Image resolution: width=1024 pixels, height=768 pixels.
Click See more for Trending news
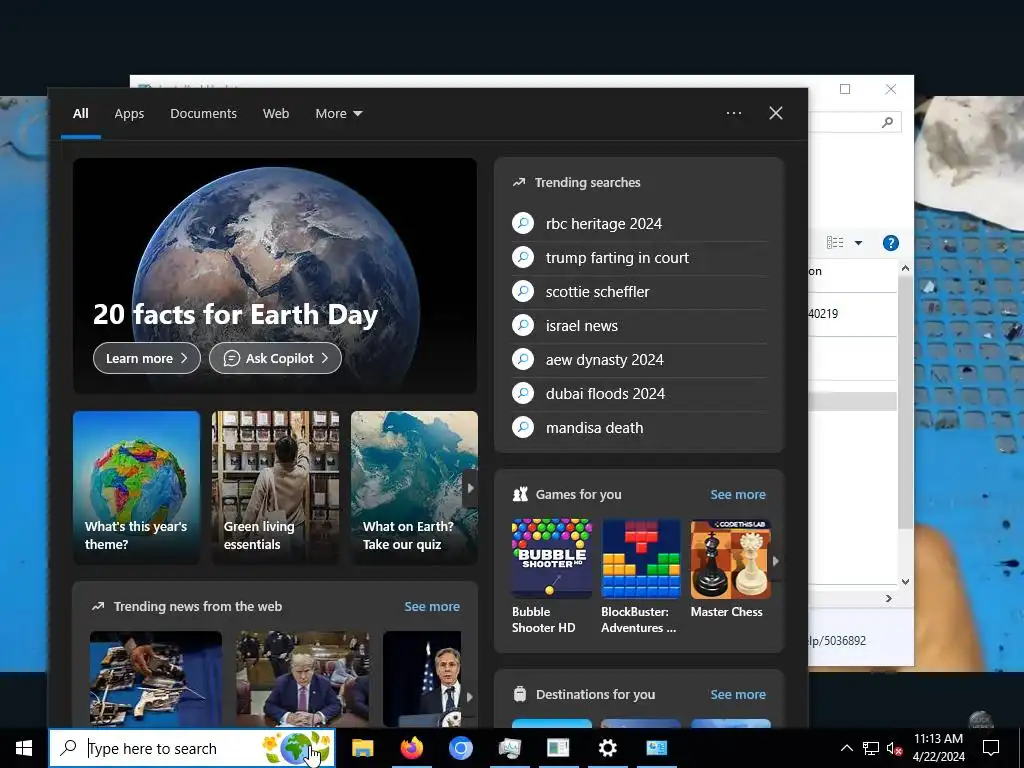tap(432, 606)
